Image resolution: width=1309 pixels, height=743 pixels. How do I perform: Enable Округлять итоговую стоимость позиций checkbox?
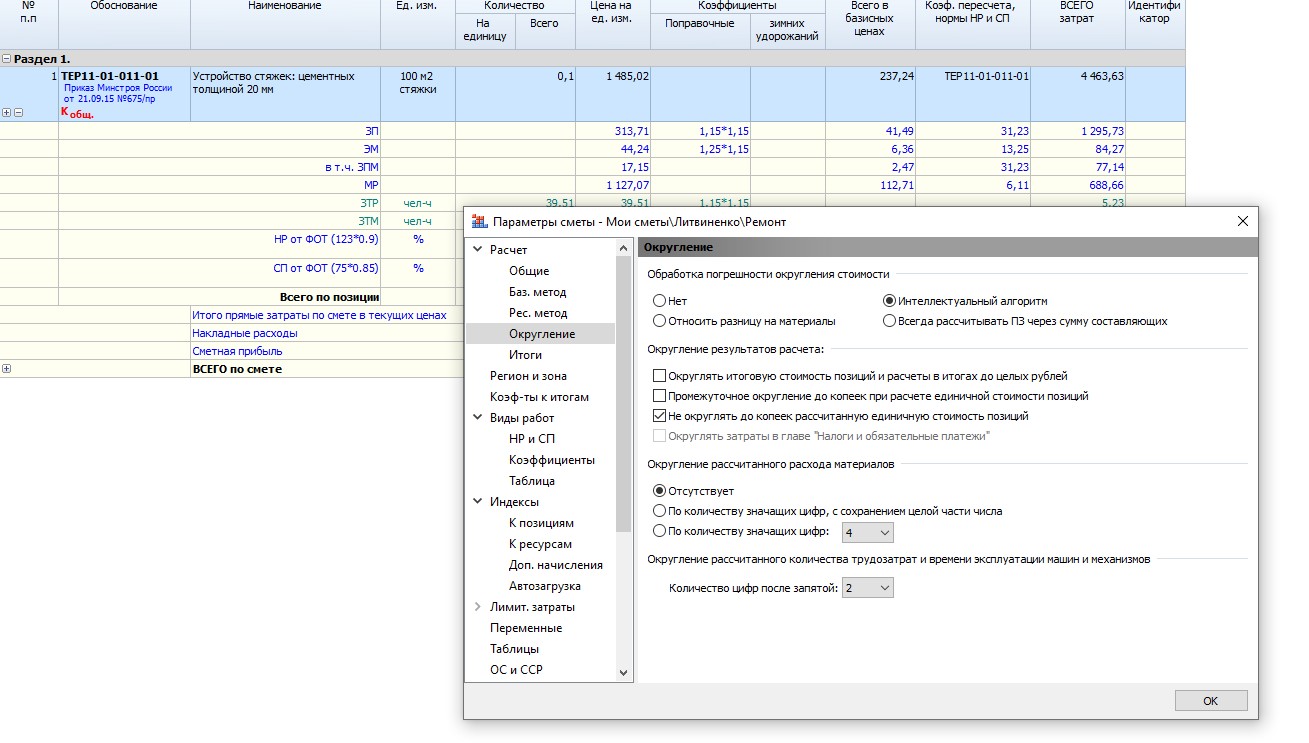(659, 376)
